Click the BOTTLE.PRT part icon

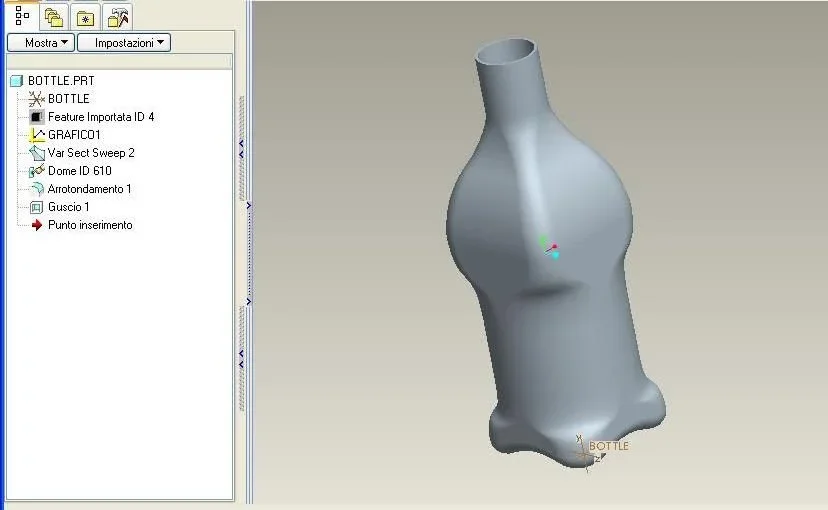[x=16, y=81]
